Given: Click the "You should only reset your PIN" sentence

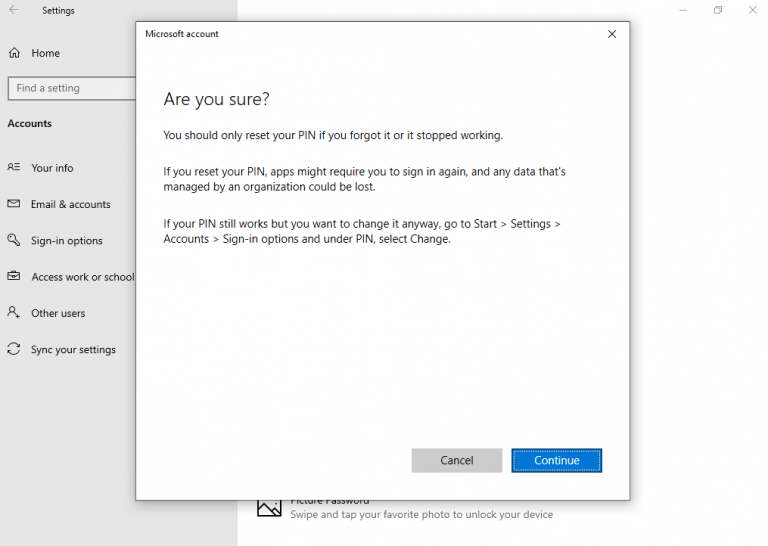Looking at the screenshot, I should 333,135.
